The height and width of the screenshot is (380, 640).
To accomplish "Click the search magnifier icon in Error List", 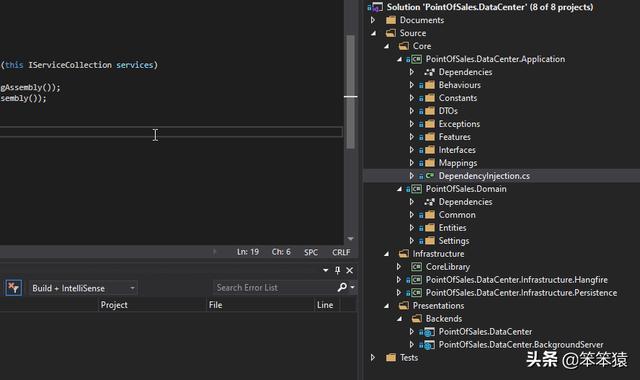I will [x=342, y=287].
